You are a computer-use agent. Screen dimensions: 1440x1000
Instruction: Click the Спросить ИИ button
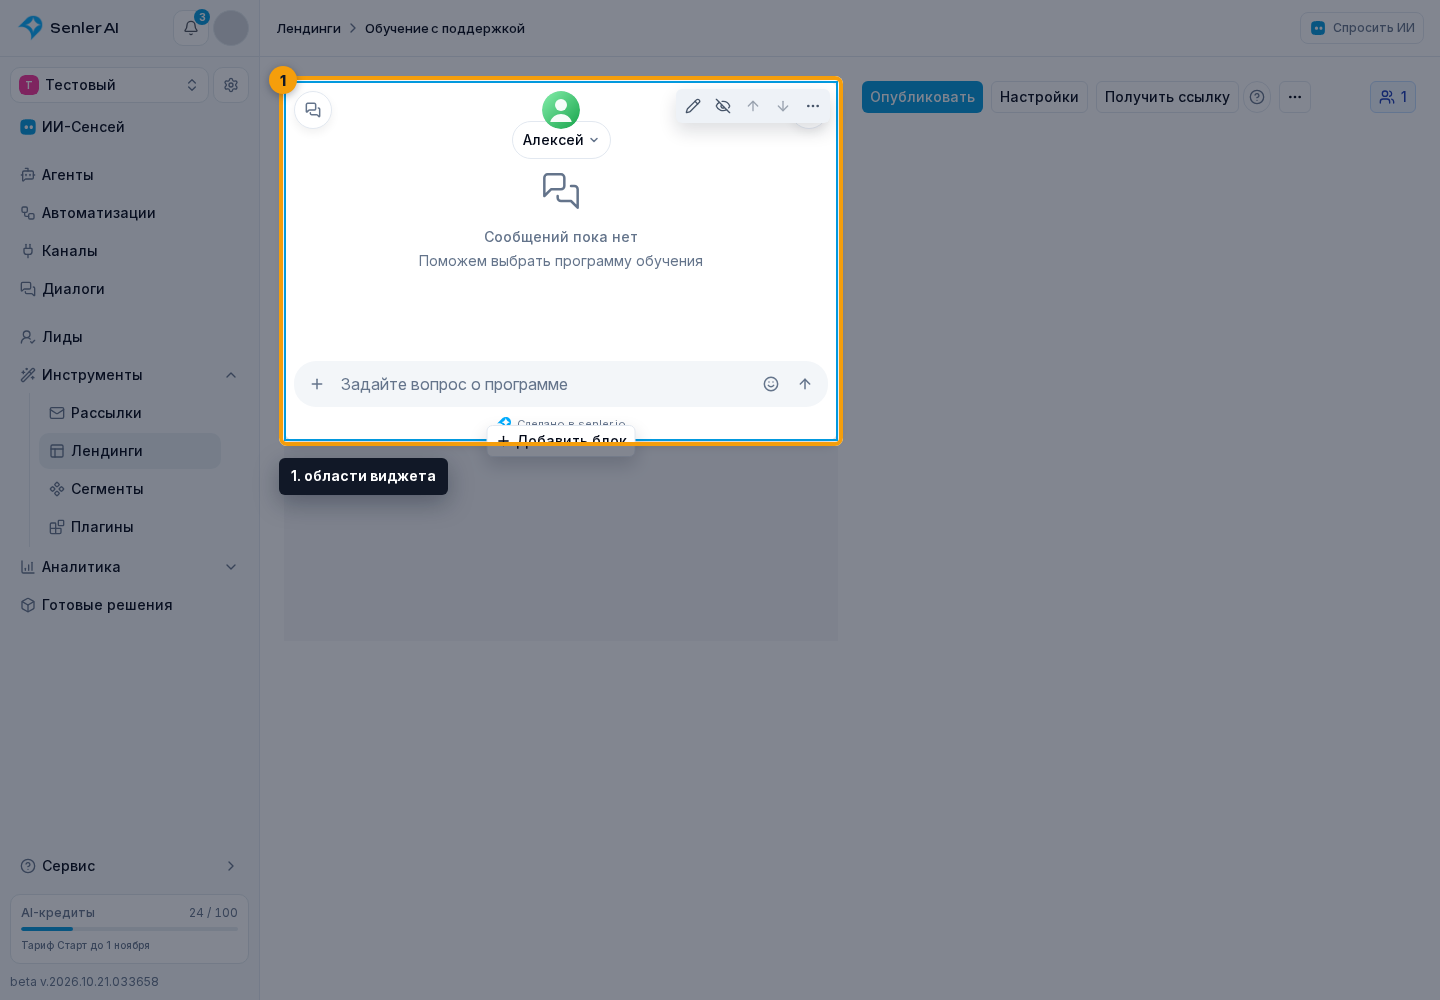[1362, 28]
